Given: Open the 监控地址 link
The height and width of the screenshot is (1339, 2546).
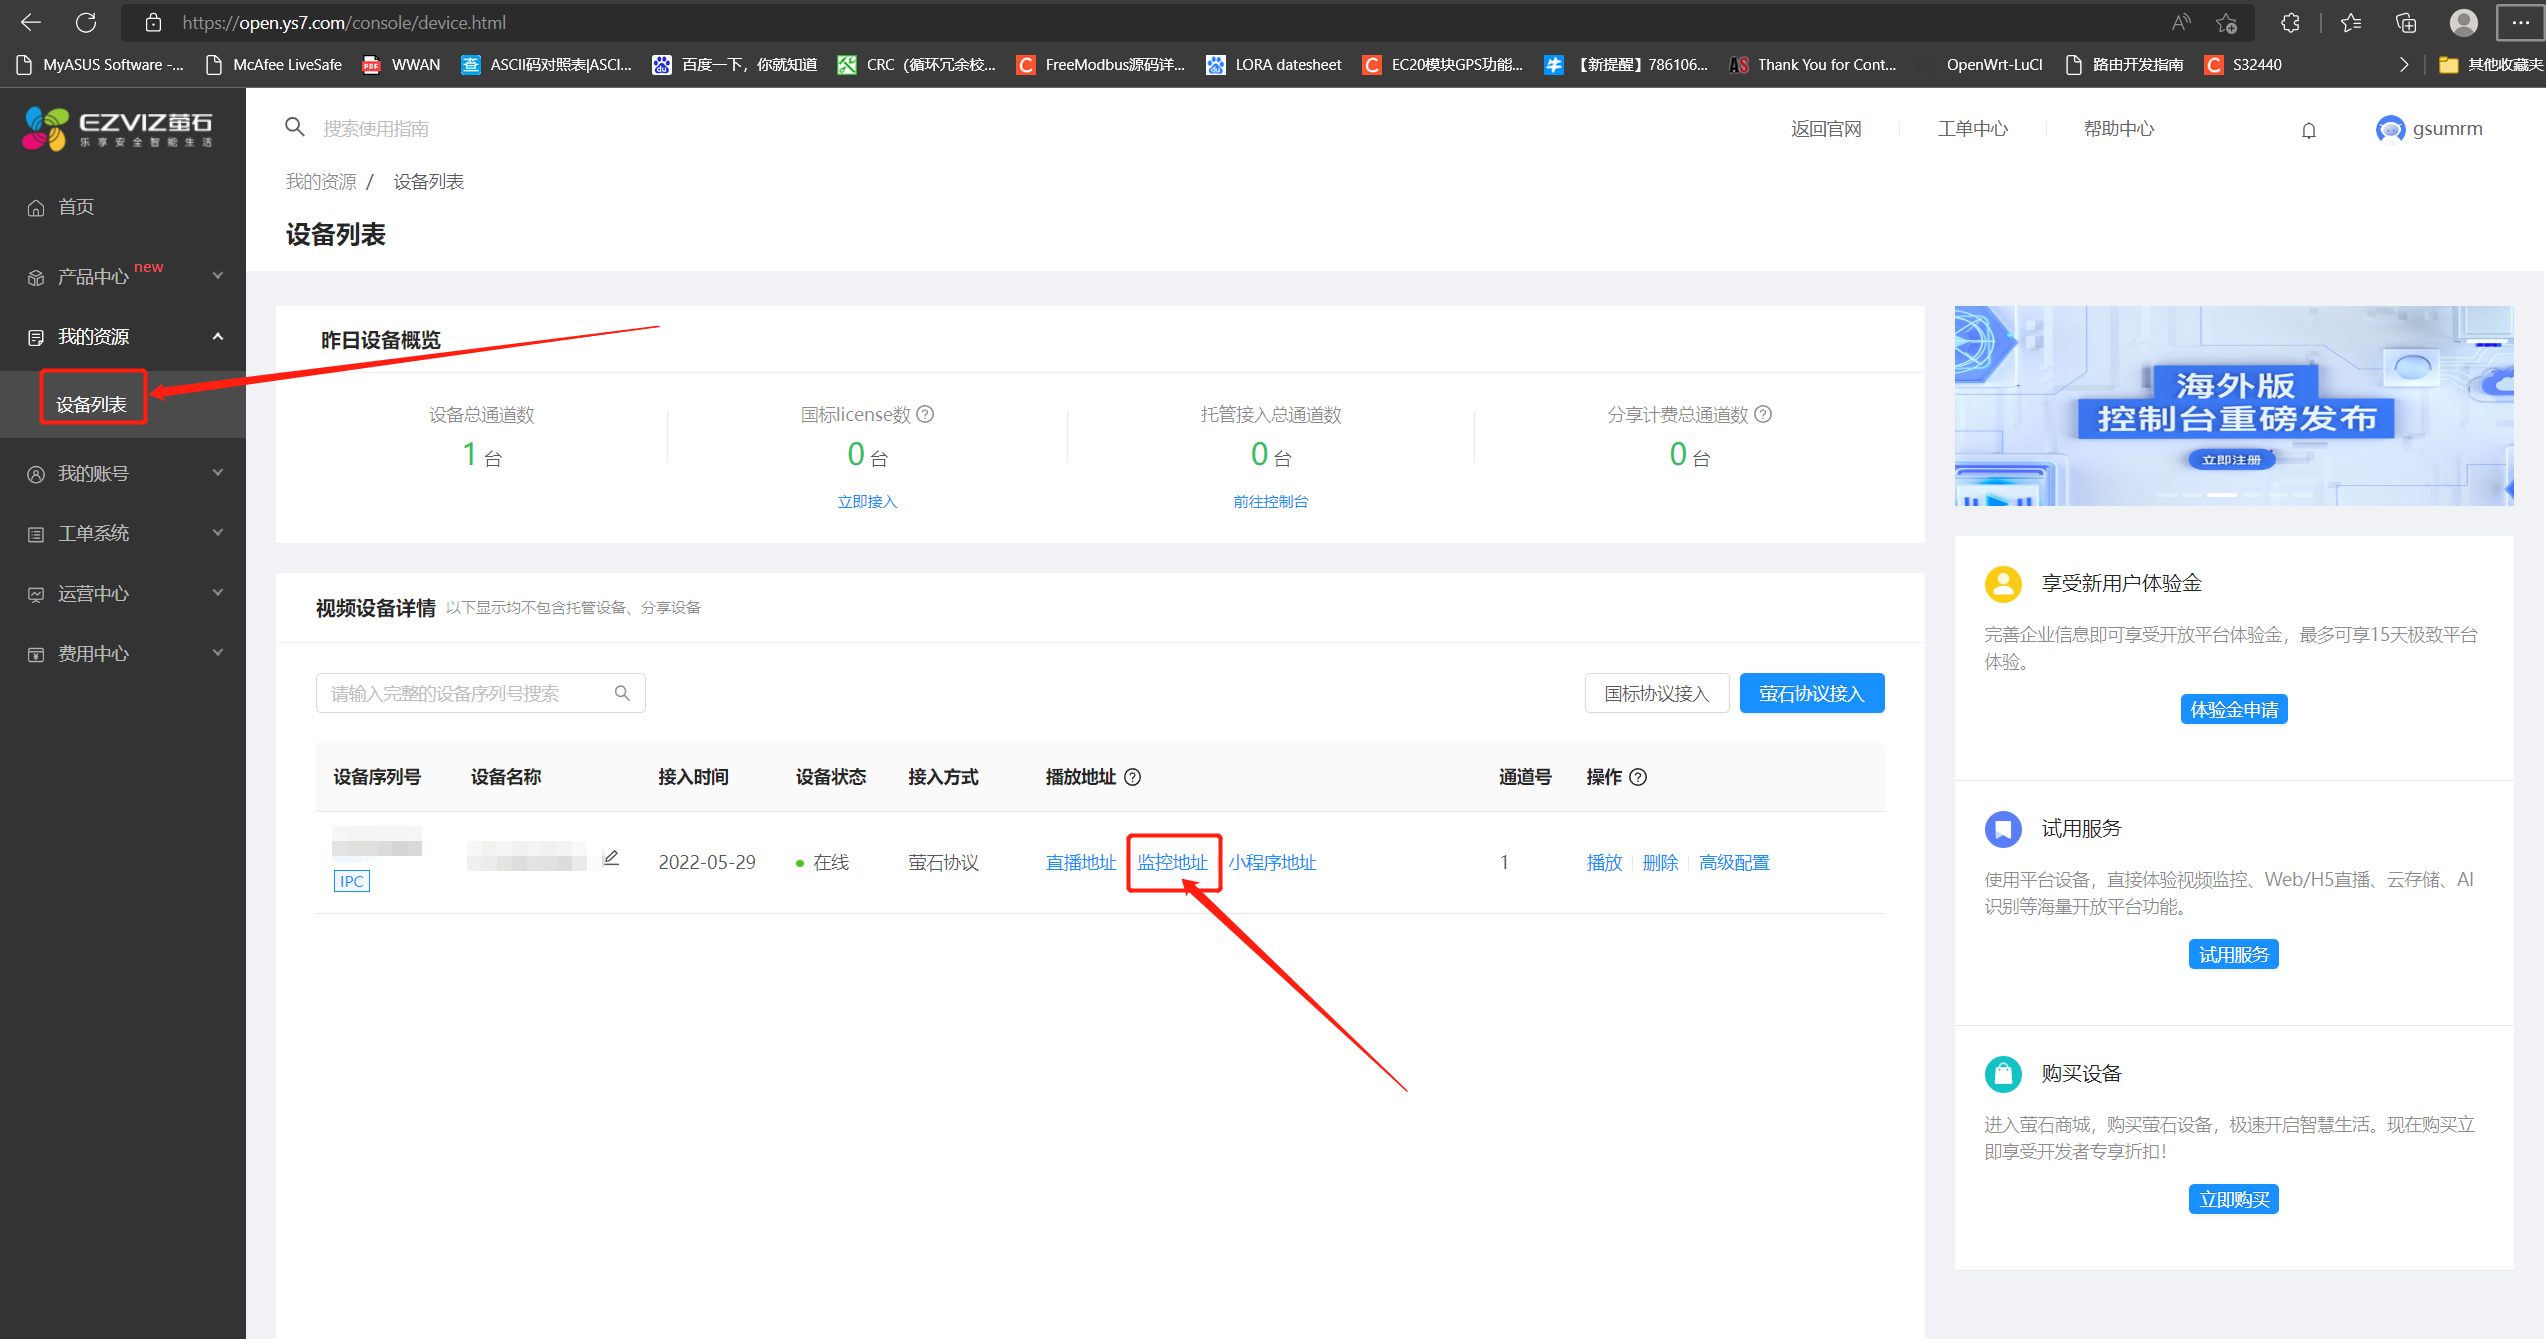Looking at the screenshot, I should 1172,862.
